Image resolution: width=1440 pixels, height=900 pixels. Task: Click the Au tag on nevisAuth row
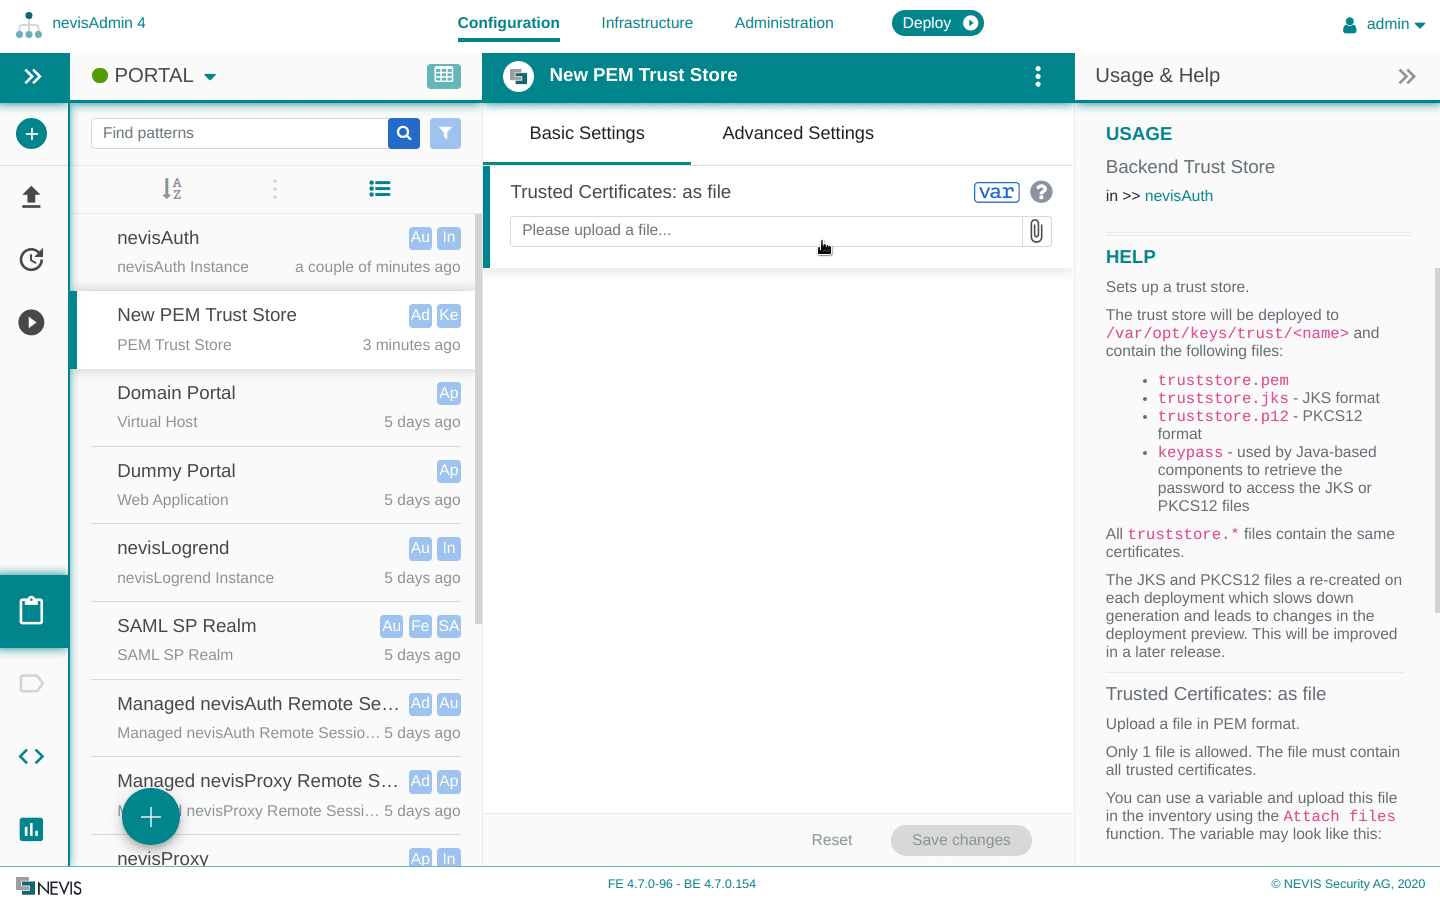pyautogui.click(x=420, y=238)
